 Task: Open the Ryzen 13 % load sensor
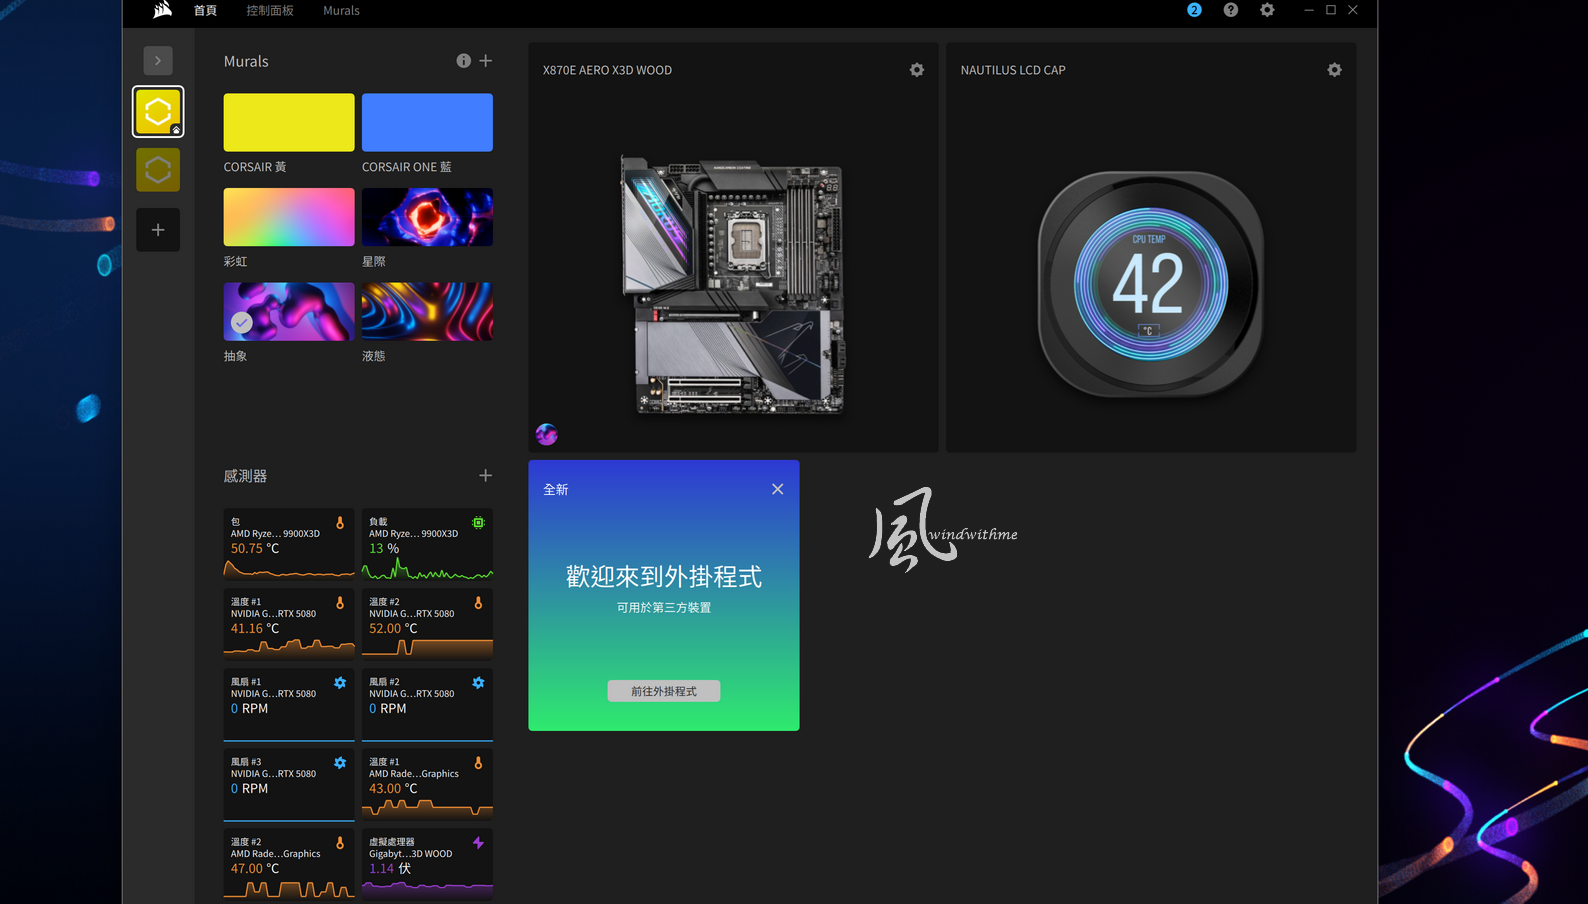point(427,545)
